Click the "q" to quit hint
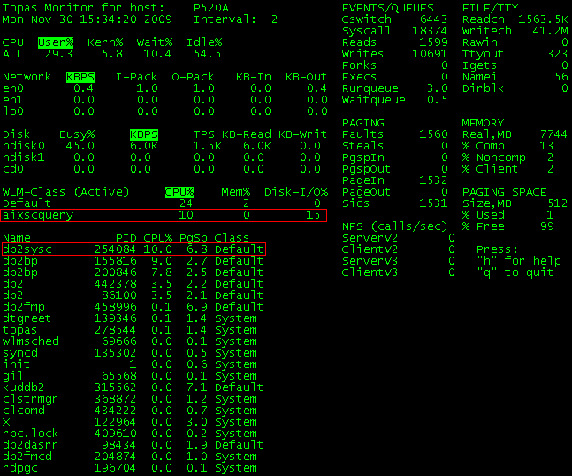The width and height of the screenshot is (572, 476). [515, 272]
